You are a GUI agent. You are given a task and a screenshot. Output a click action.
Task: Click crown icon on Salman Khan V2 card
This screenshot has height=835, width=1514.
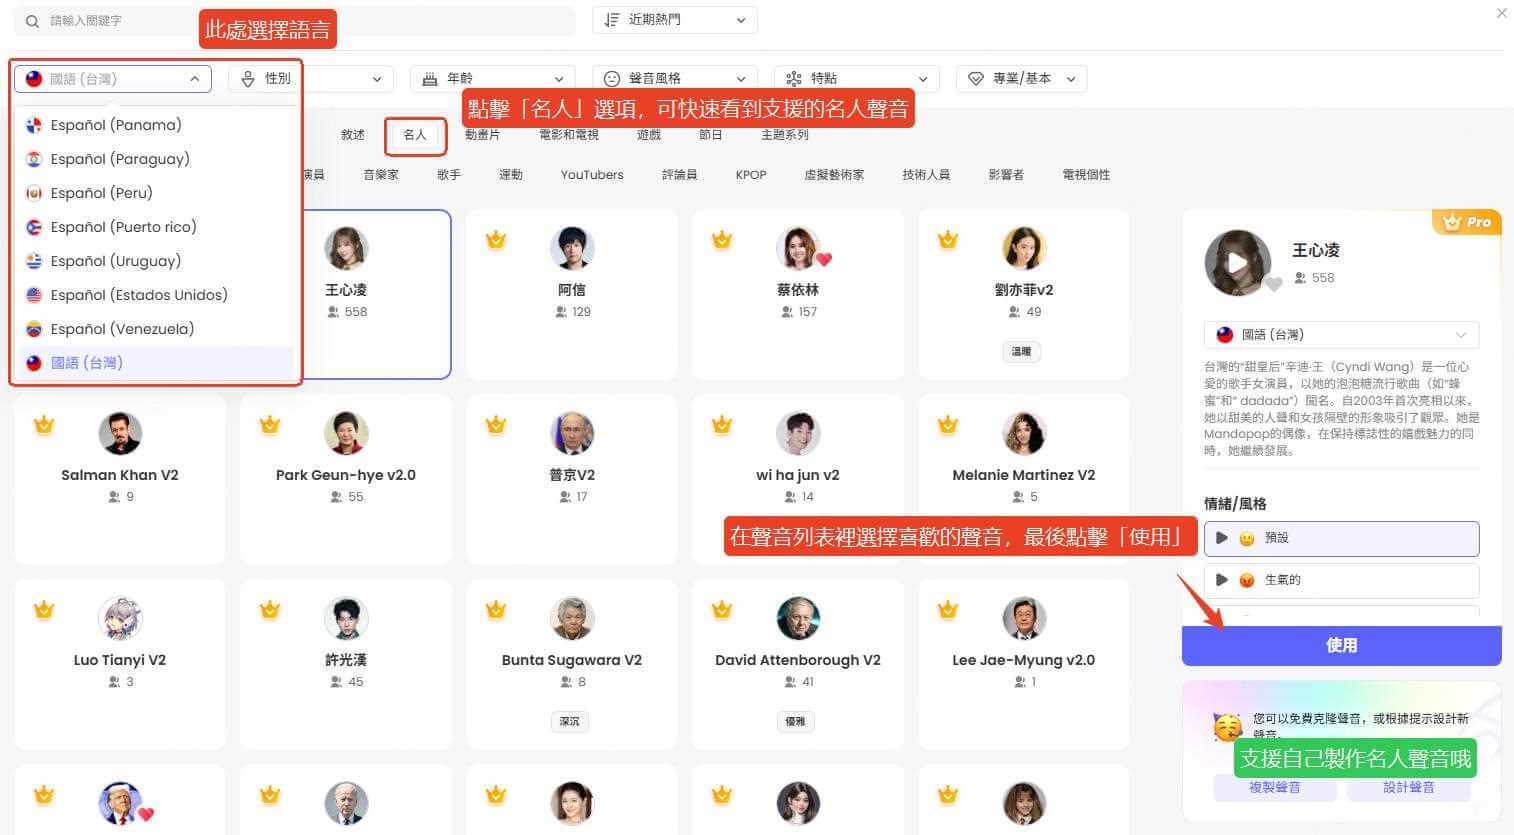click(x=44, y=424)
